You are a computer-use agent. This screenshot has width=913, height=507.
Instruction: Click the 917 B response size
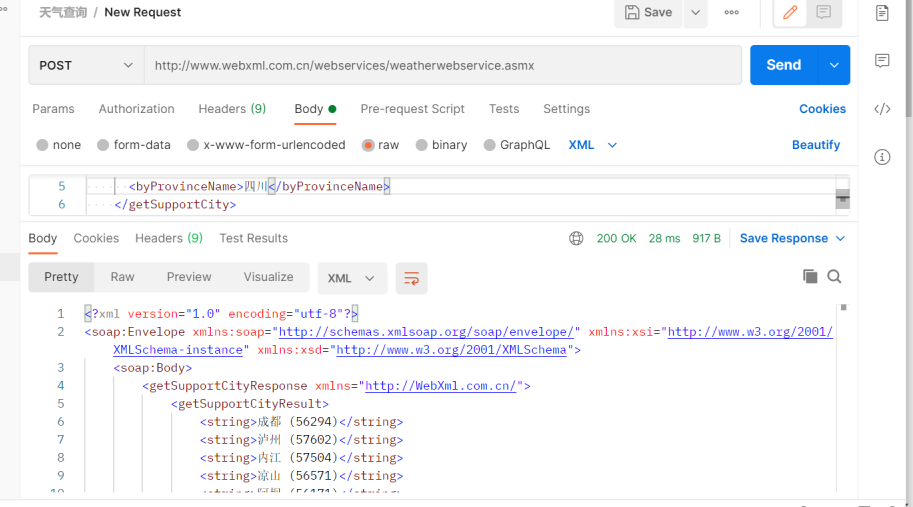[706, 238]
